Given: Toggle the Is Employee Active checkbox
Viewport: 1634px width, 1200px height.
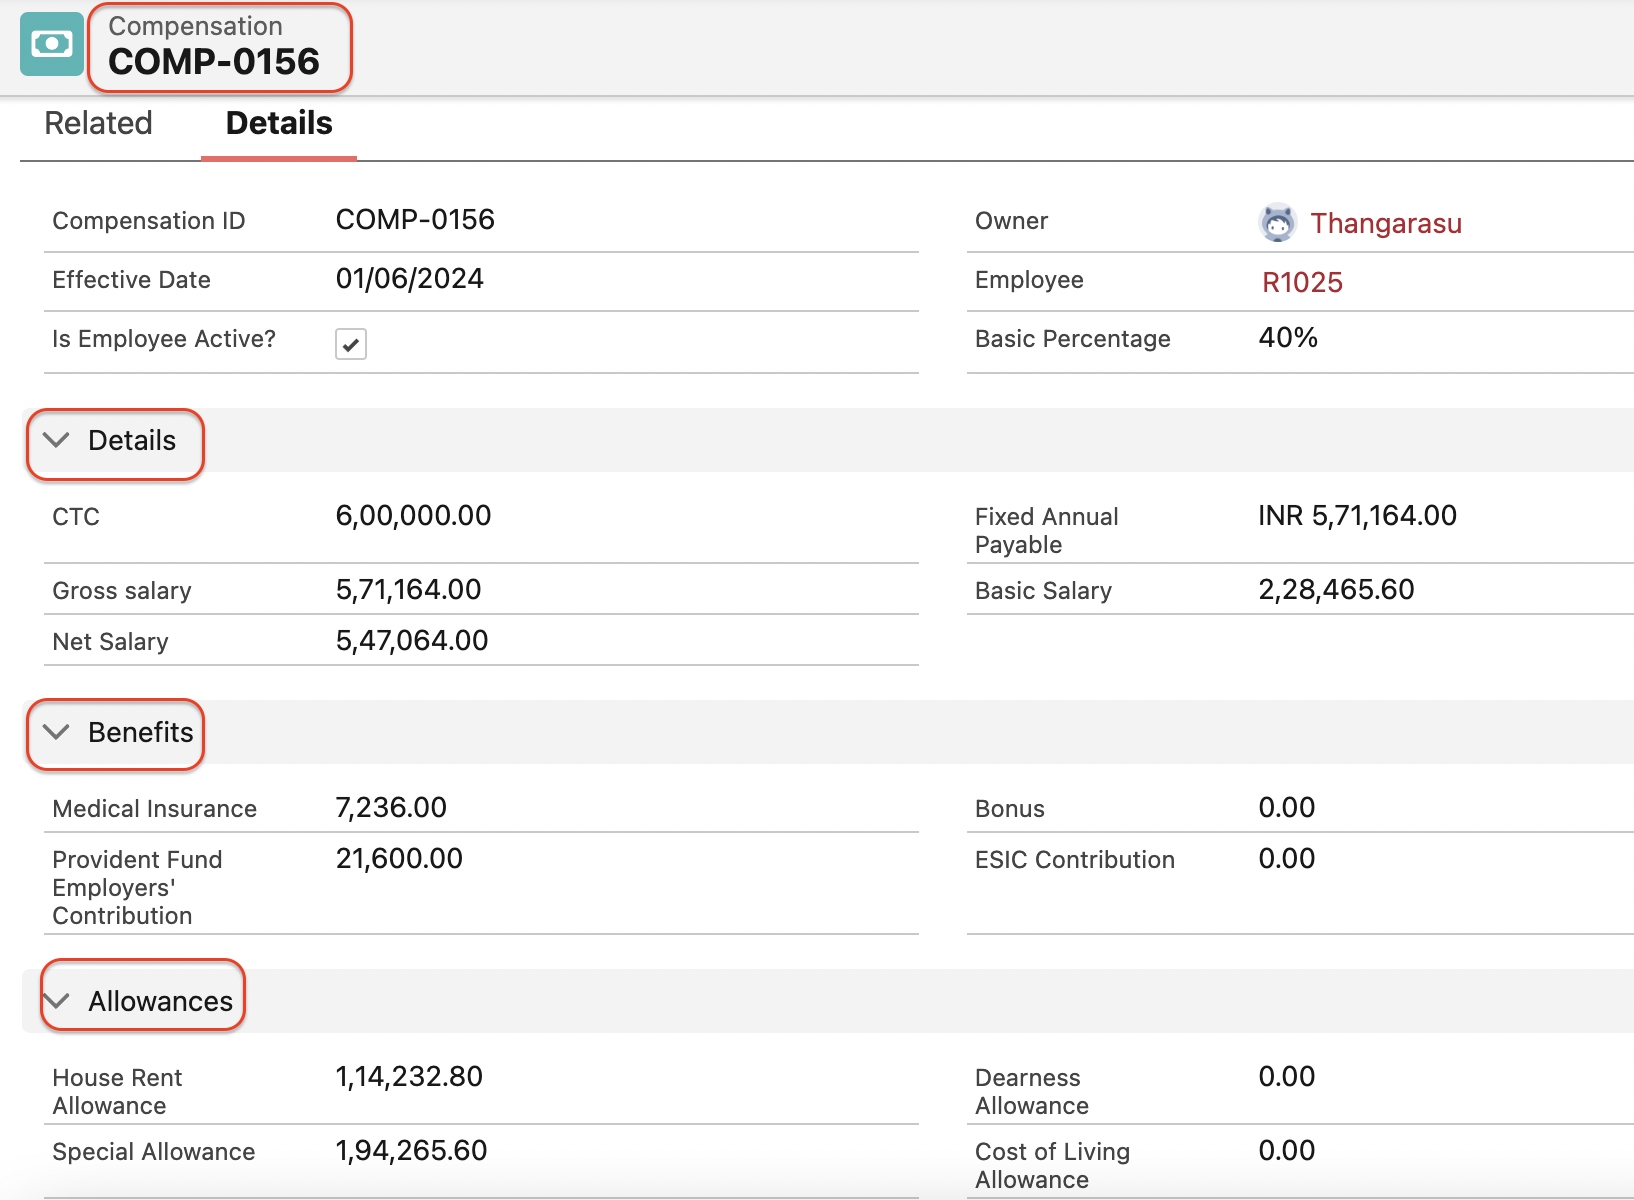Looking at the screenshot, I should coord(351,344).
